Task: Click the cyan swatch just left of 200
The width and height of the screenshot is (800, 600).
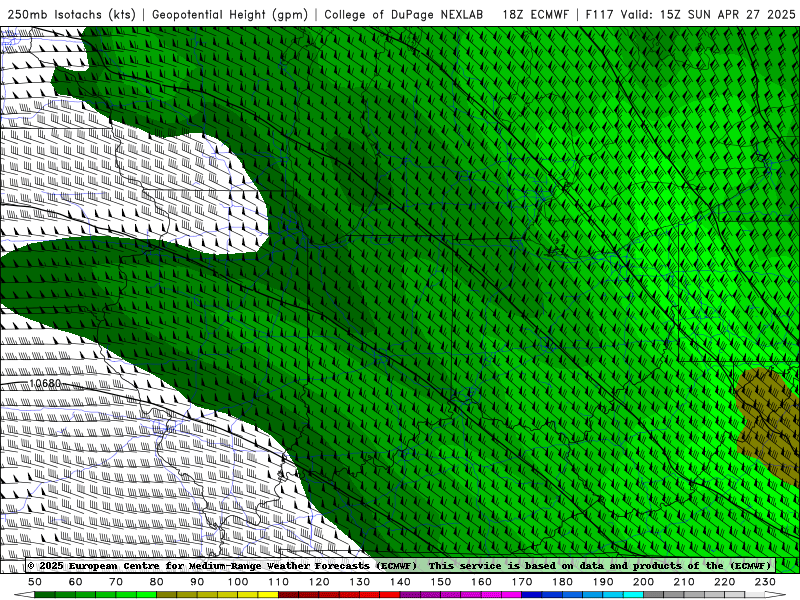Action: (633, 594)
